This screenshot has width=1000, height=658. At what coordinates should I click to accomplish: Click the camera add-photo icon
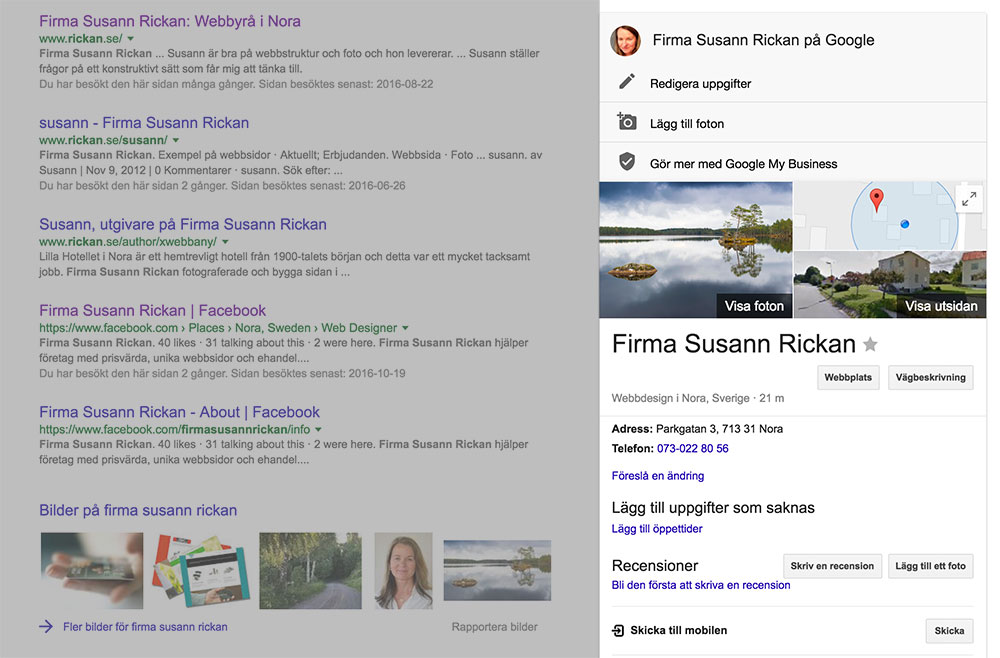626,121
